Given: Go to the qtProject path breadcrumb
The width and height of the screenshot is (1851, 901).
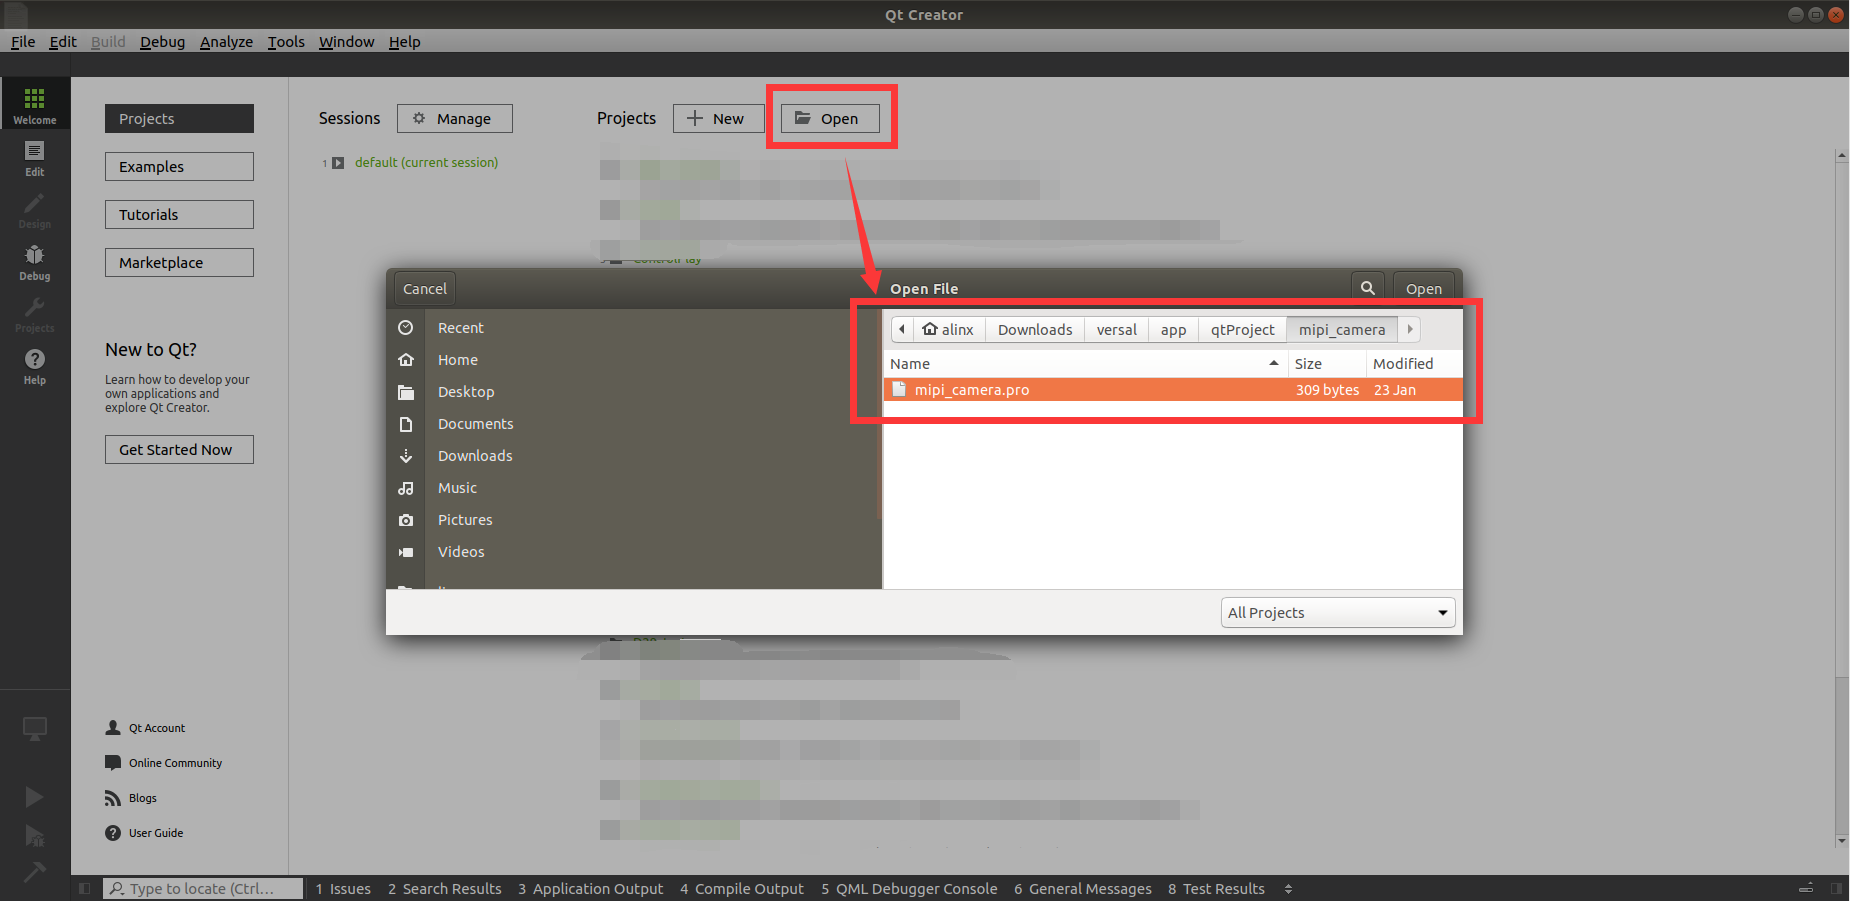Looking at the screenshot, I should click(x=1242, y=330).
